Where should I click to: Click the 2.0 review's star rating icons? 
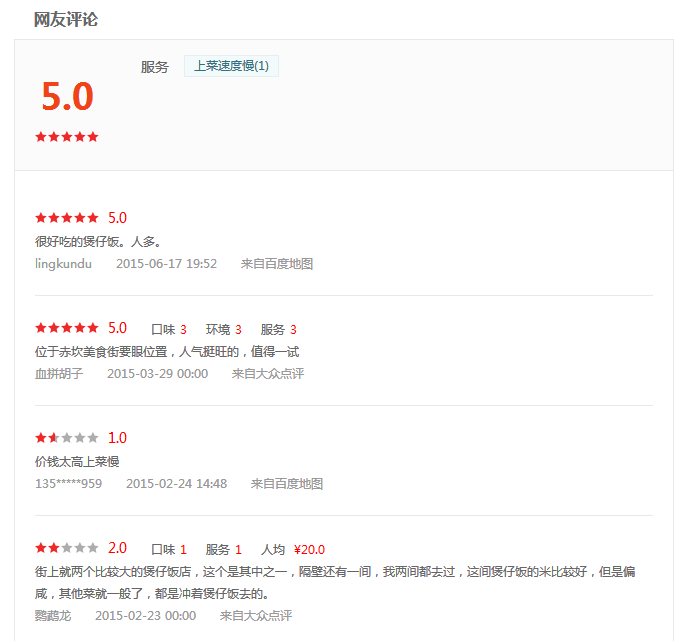(67, 548)
